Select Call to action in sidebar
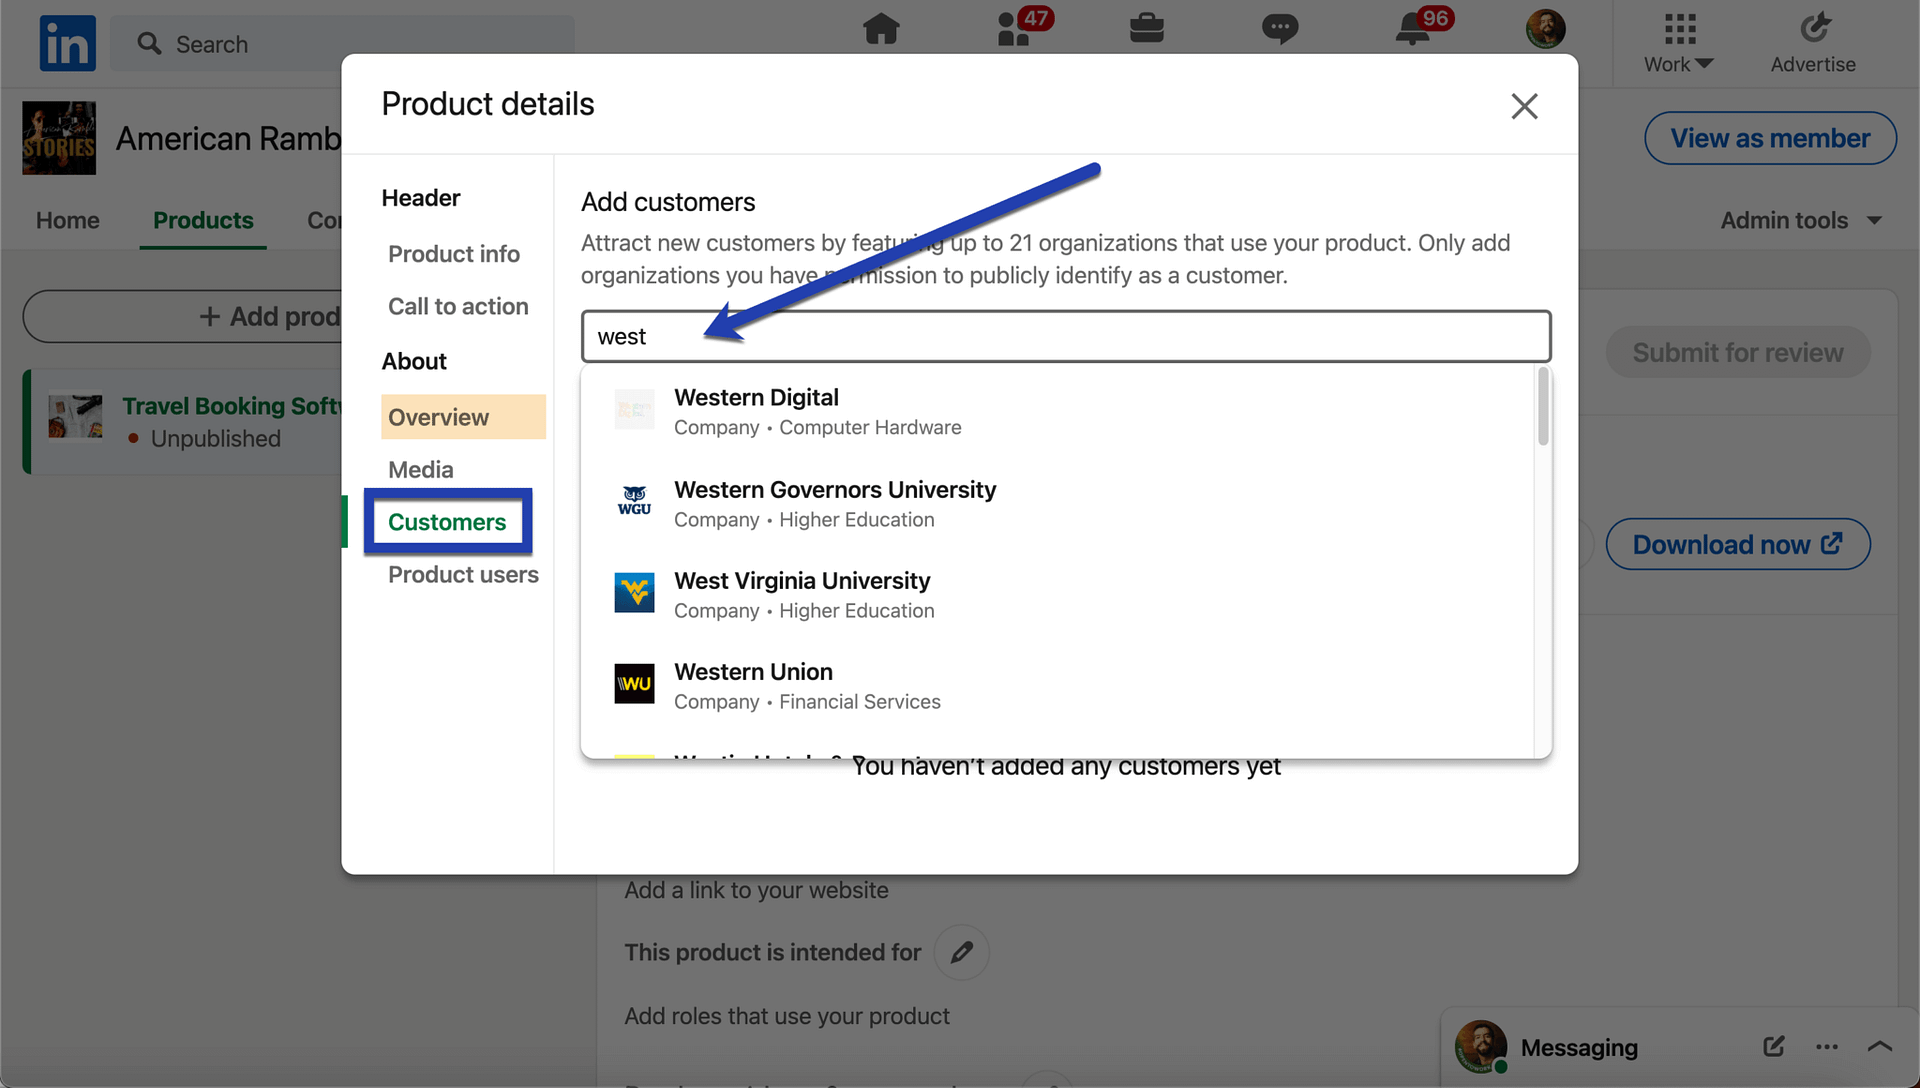This screenshot has height=1088, width=1920. pyautogui.click(x=458, y=306)
